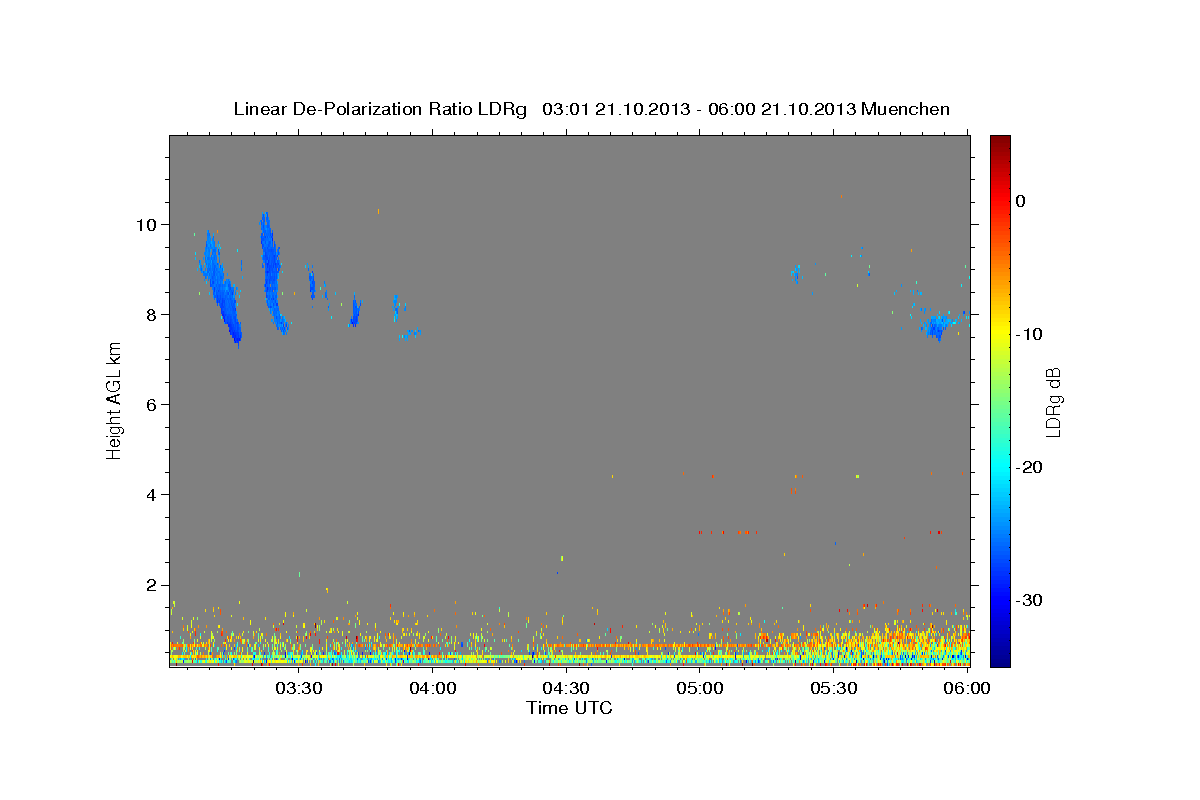The height and width of the screenshot is (800, 1200).
Task: Click the plot title text "Linear De-Polarization Ratio LDRg"
Action: (x=379, y=109)
